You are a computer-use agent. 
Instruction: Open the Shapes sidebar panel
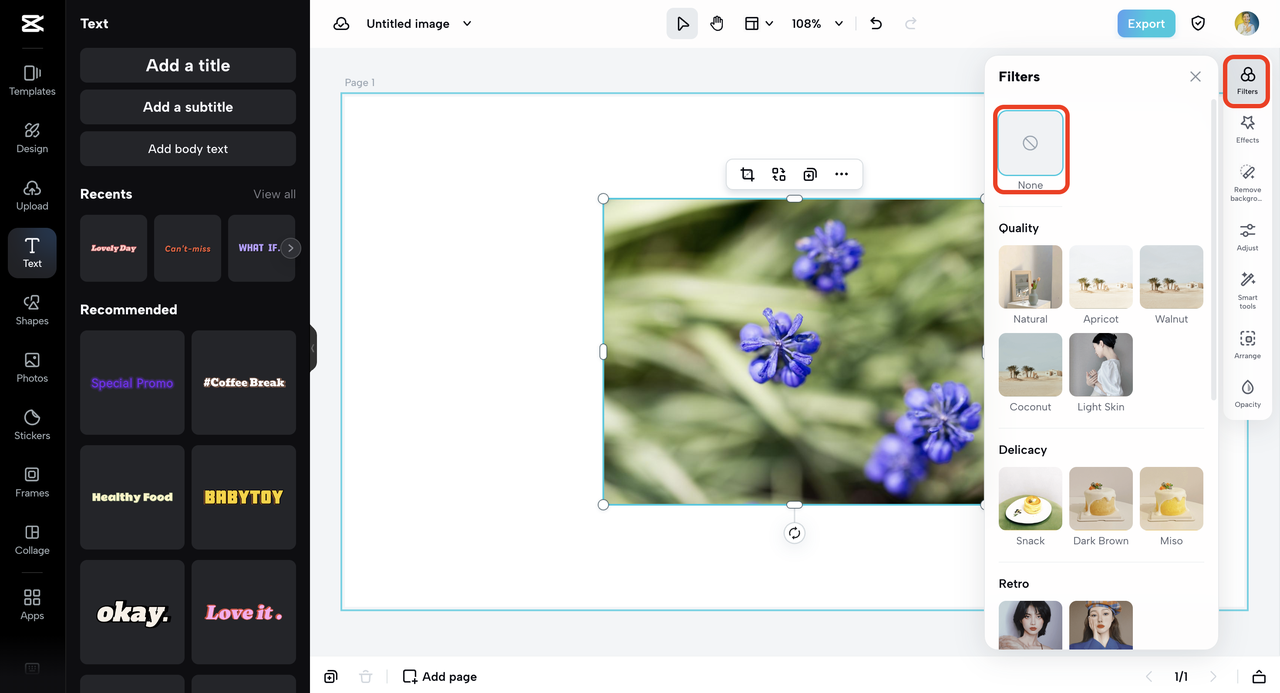[32, 310]
